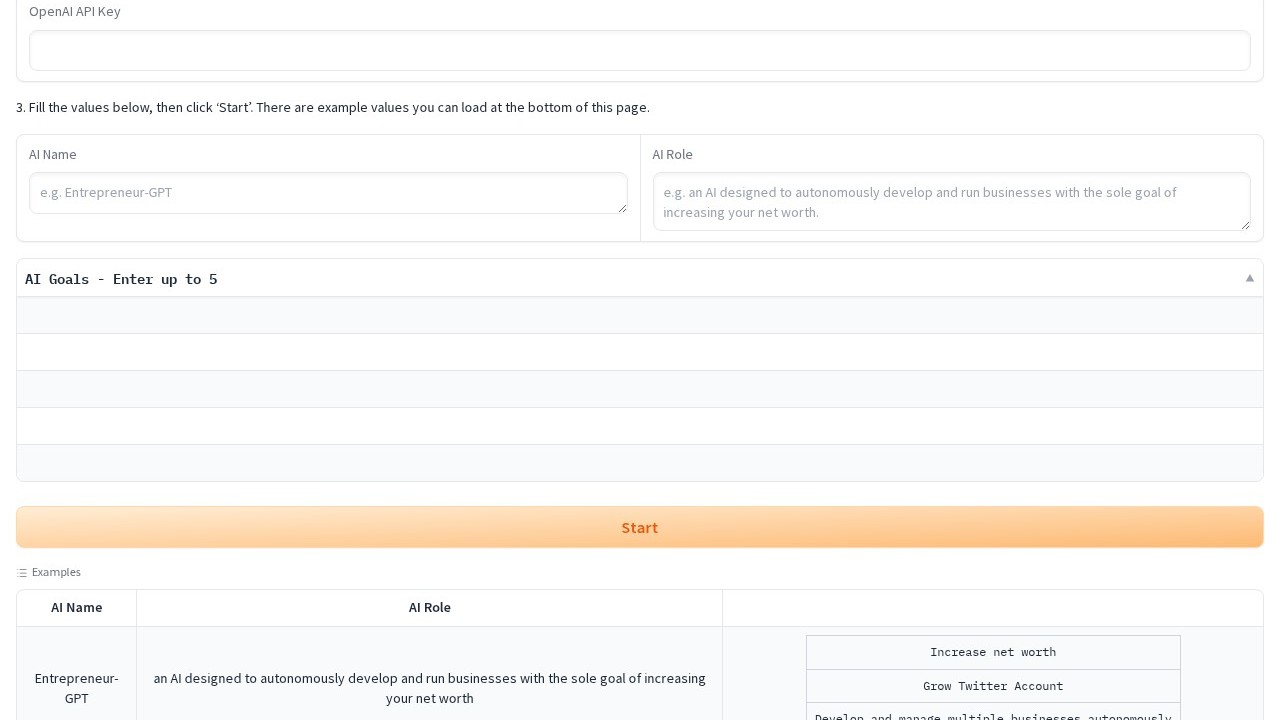Click the AI Name header in Examples table
The height and width of the screenshot is (720, 1280).
coord(77,608)
